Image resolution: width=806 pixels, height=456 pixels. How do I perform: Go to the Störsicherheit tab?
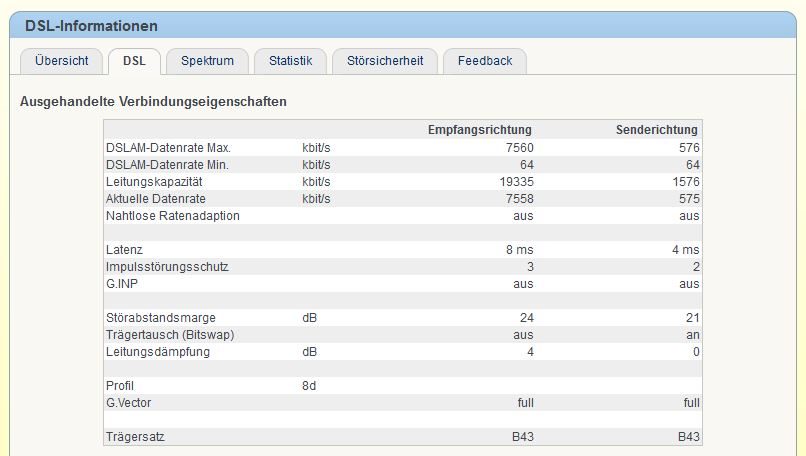(x=384, y=61)
